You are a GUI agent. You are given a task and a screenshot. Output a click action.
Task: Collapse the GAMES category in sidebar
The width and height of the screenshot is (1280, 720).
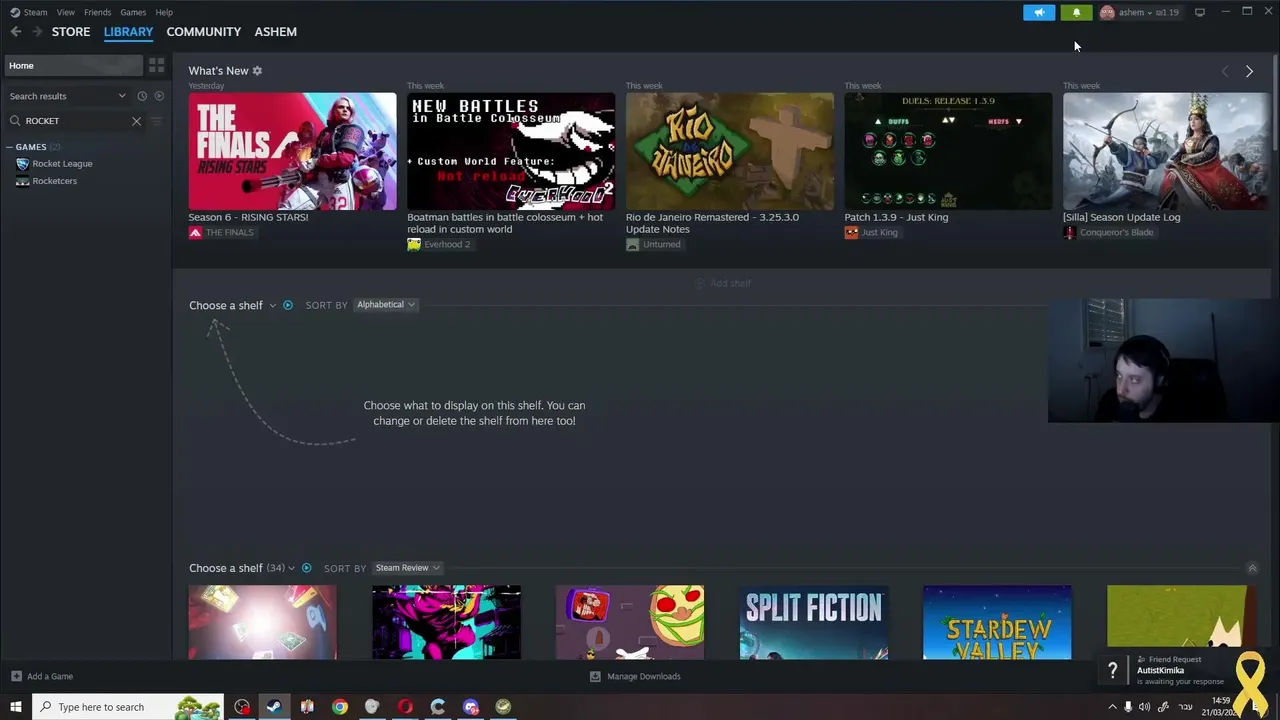click(9, 147)
